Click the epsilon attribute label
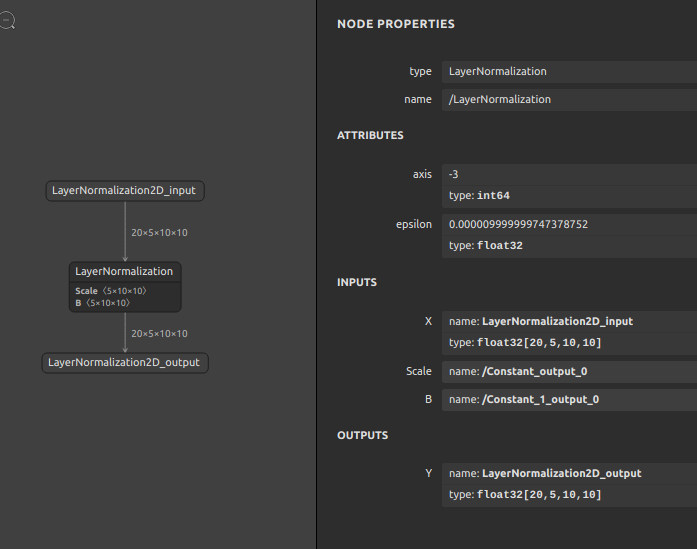697x549 pixels. click(414, 224)
